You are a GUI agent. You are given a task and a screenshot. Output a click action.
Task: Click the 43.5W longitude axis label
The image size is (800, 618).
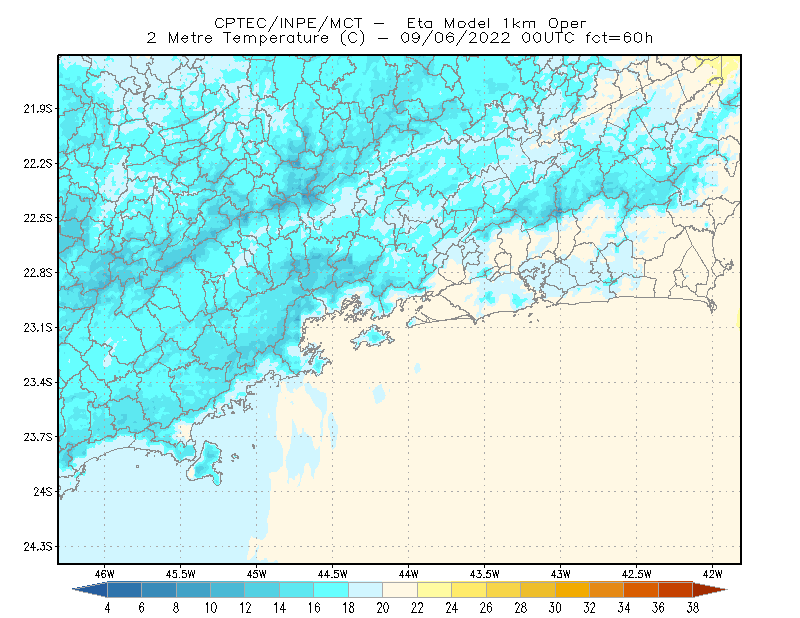point(484,574)
